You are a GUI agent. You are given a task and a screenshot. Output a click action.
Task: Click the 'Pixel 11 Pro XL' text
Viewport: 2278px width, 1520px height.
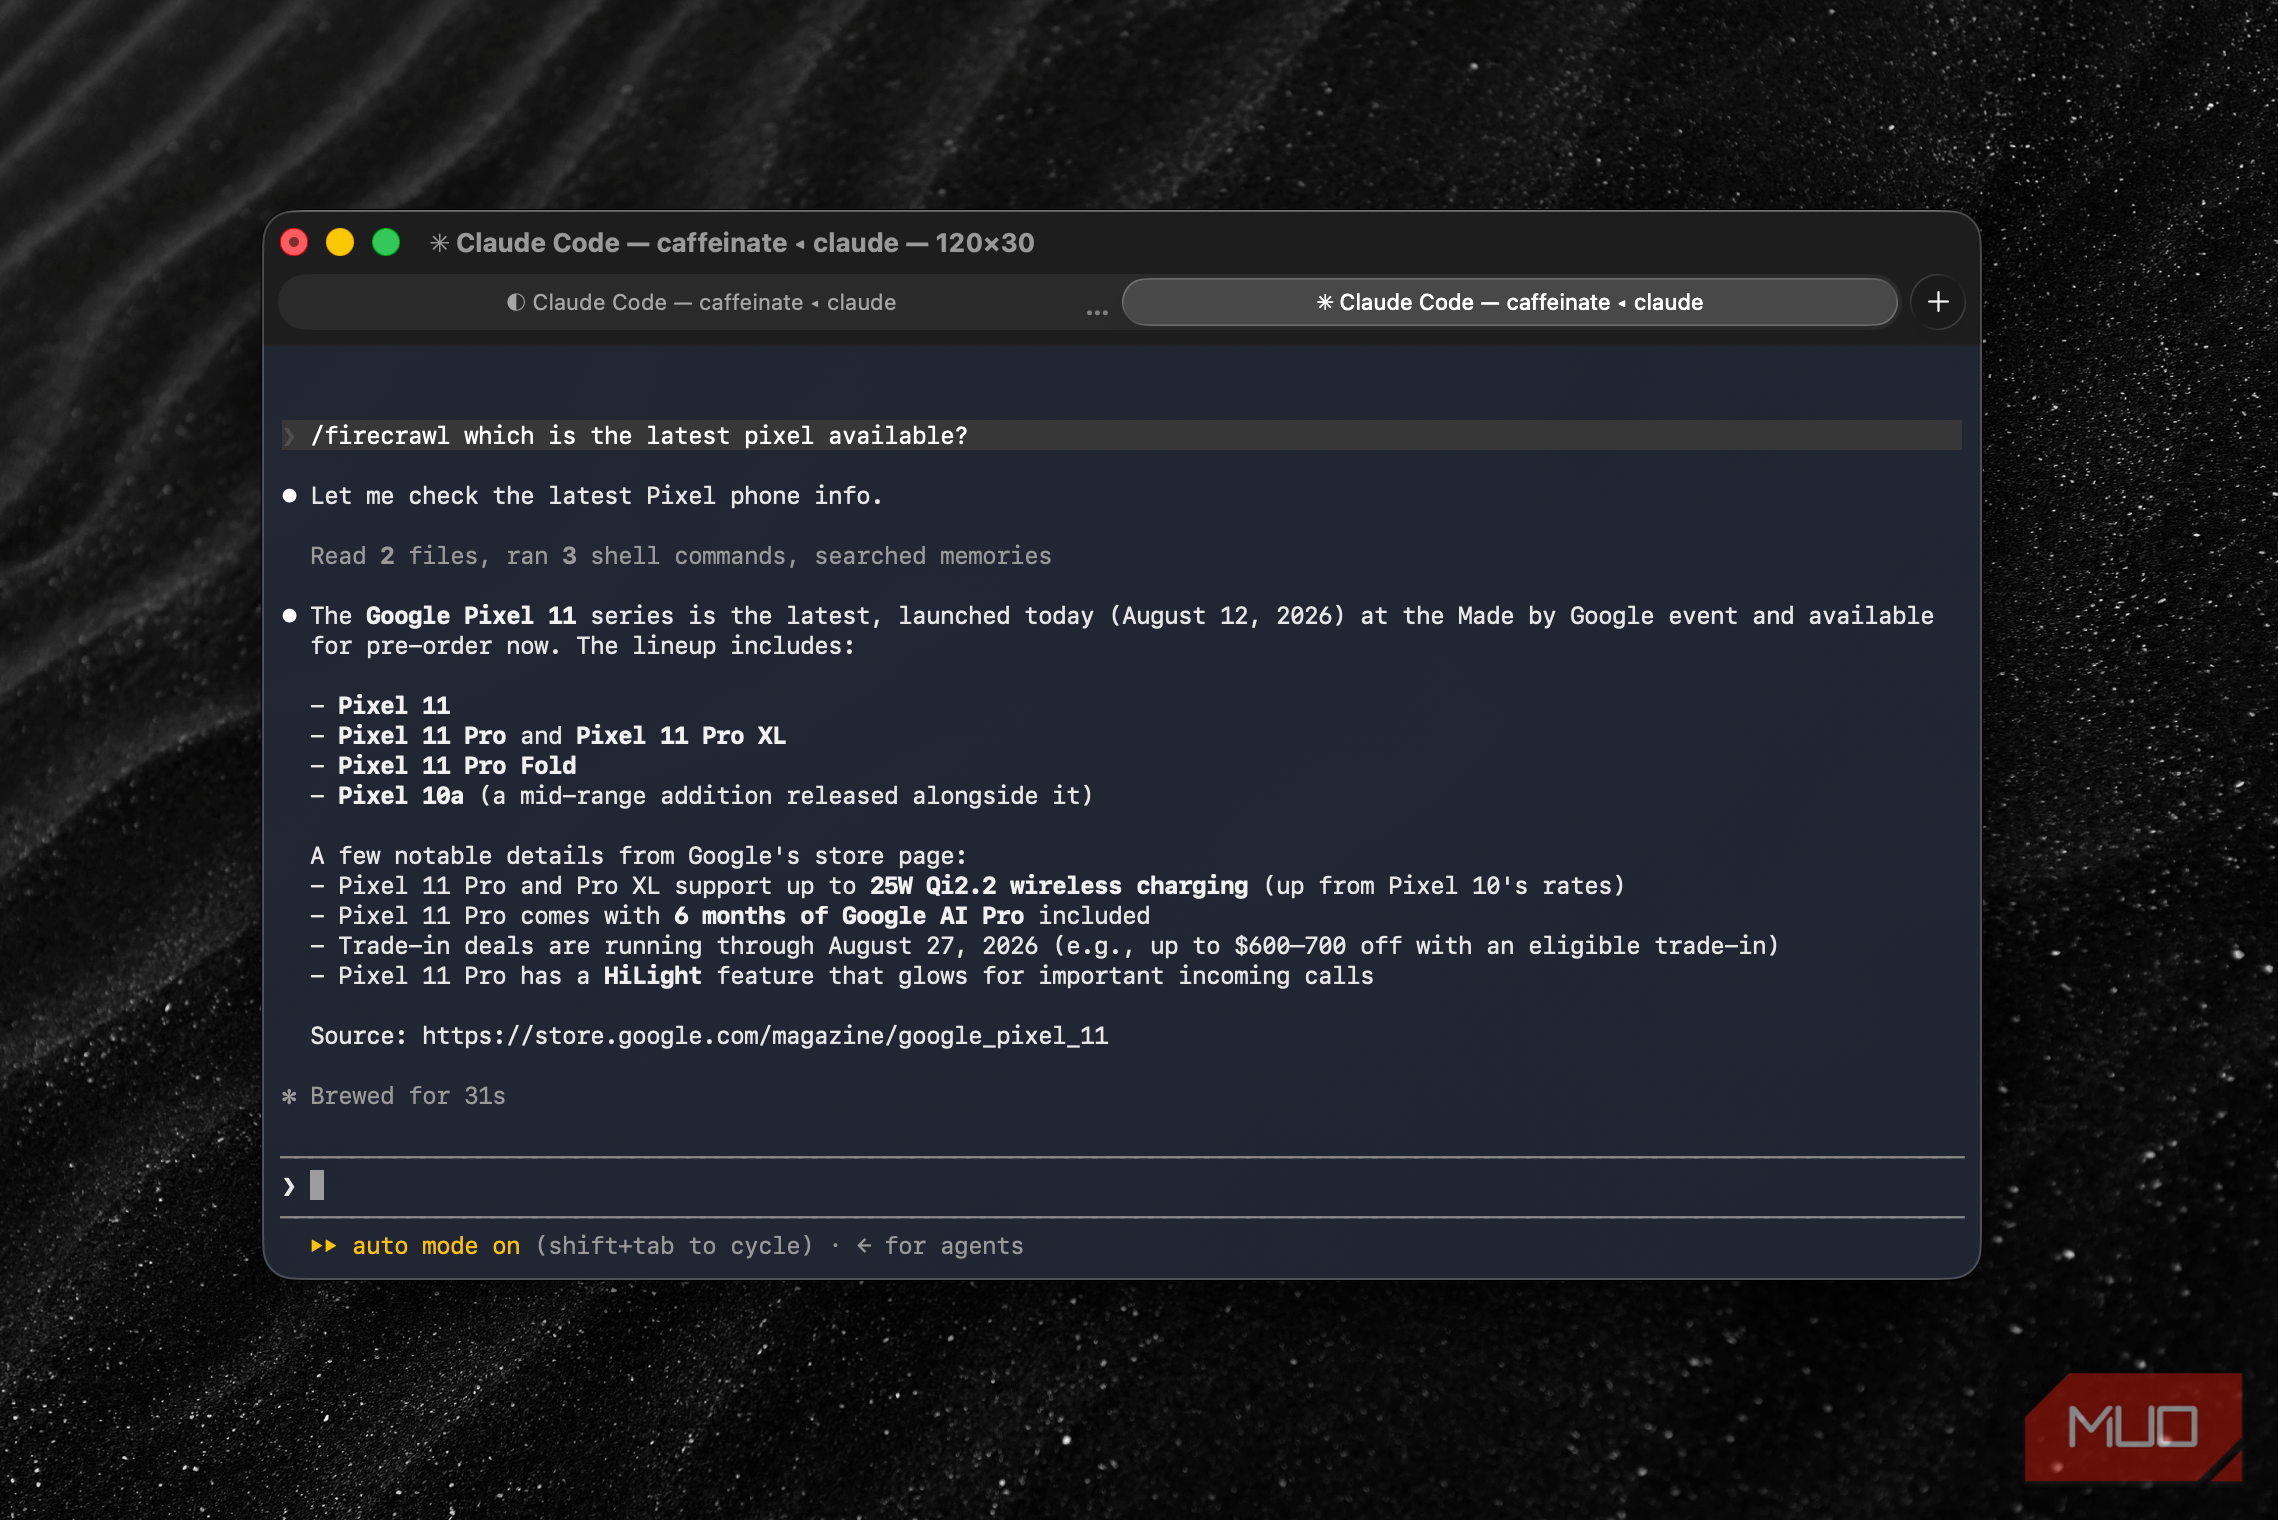680,736
